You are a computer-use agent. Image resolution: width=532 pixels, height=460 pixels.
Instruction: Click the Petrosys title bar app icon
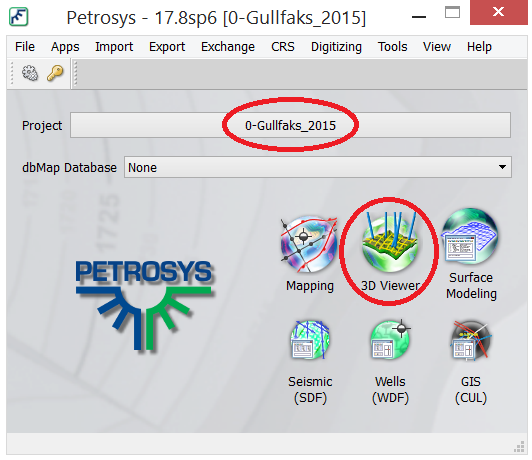(19, 16)
